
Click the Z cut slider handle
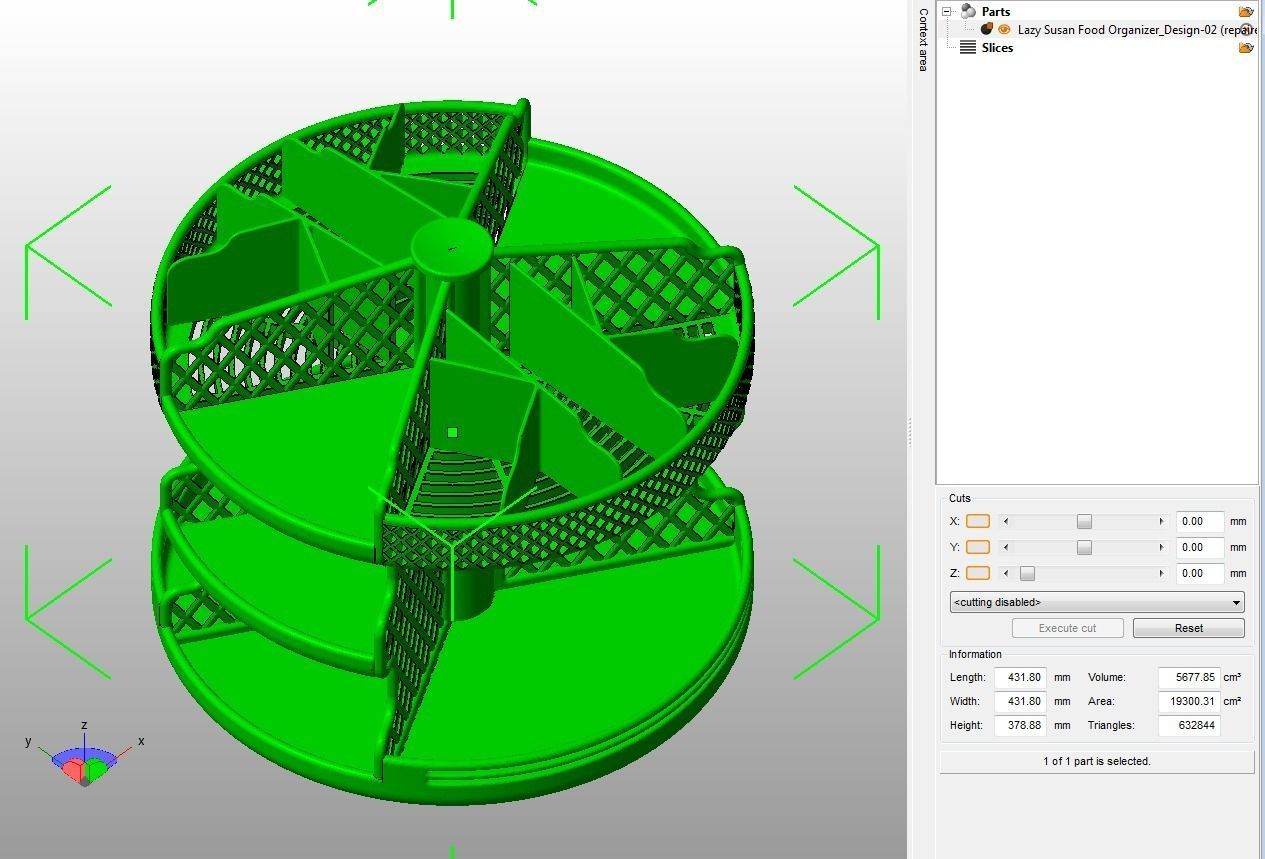tap(1027, 573)
